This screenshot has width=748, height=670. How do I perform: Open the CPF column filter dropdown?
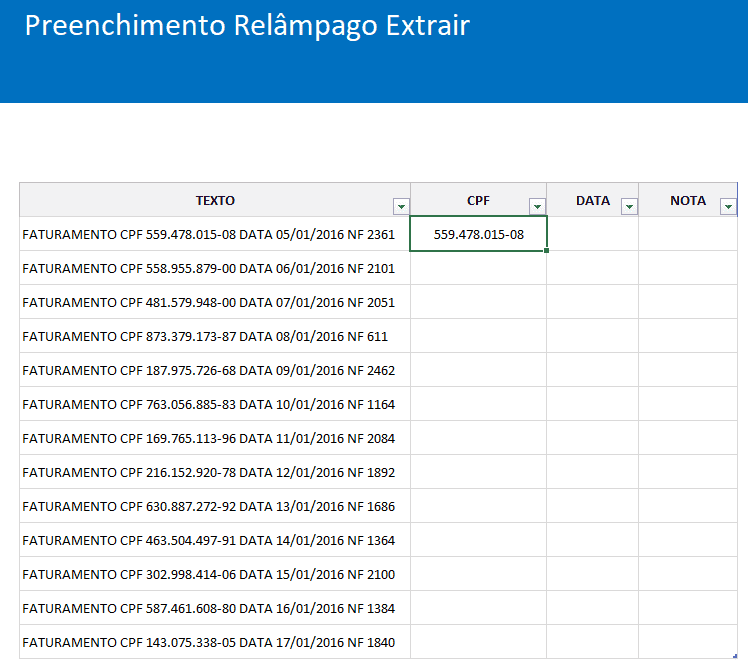click(537, 207)
